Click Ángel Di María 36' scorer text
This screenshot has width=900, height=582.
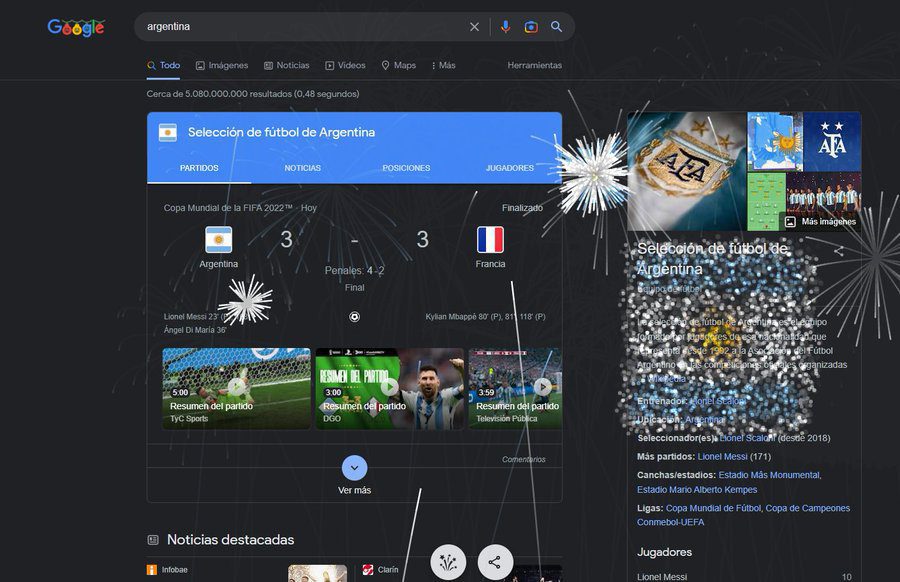195,330
